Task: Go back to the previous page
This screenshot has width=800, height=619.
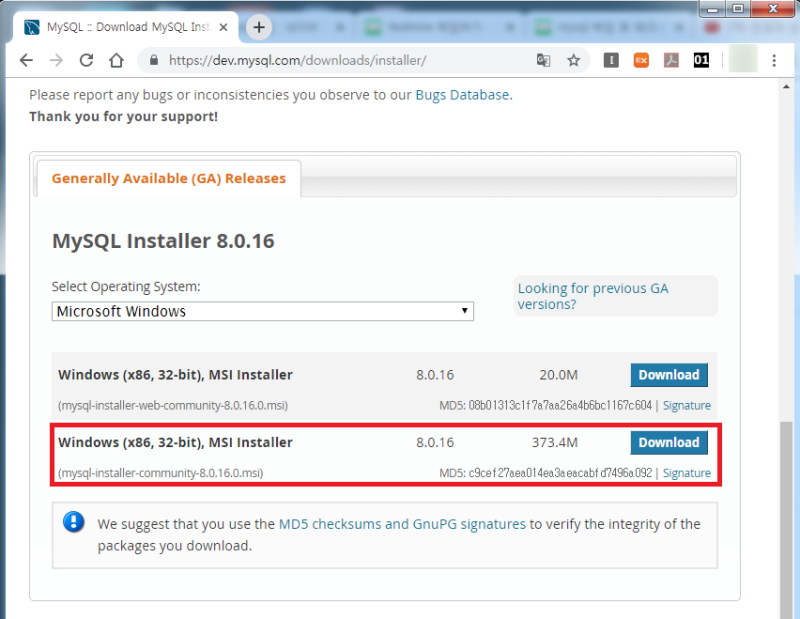Action: 26,60
